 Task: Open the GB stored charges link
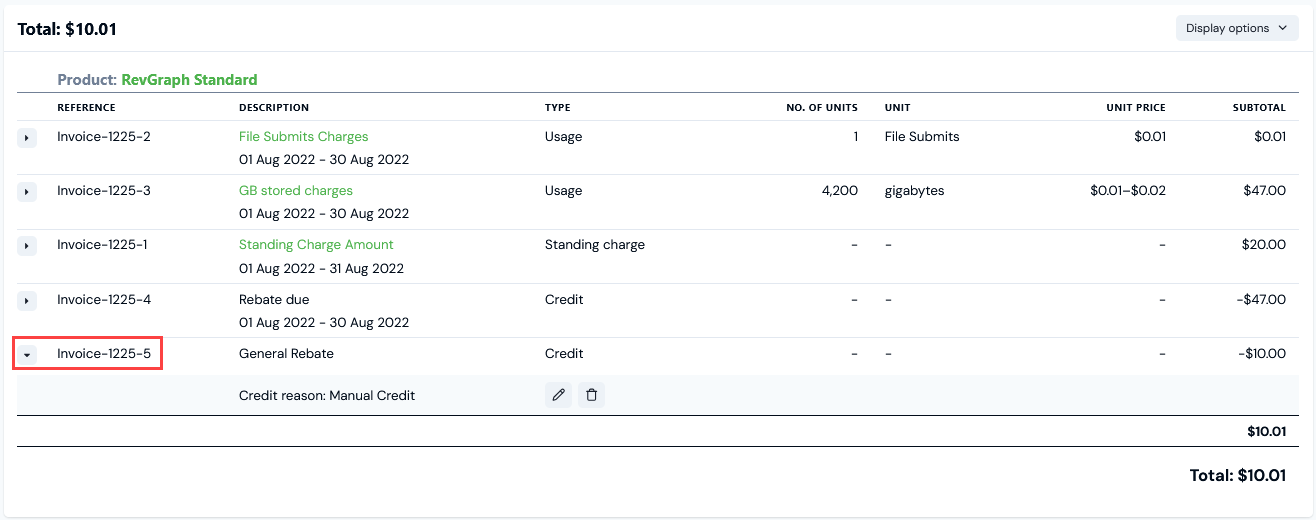[x=295, y=190]
